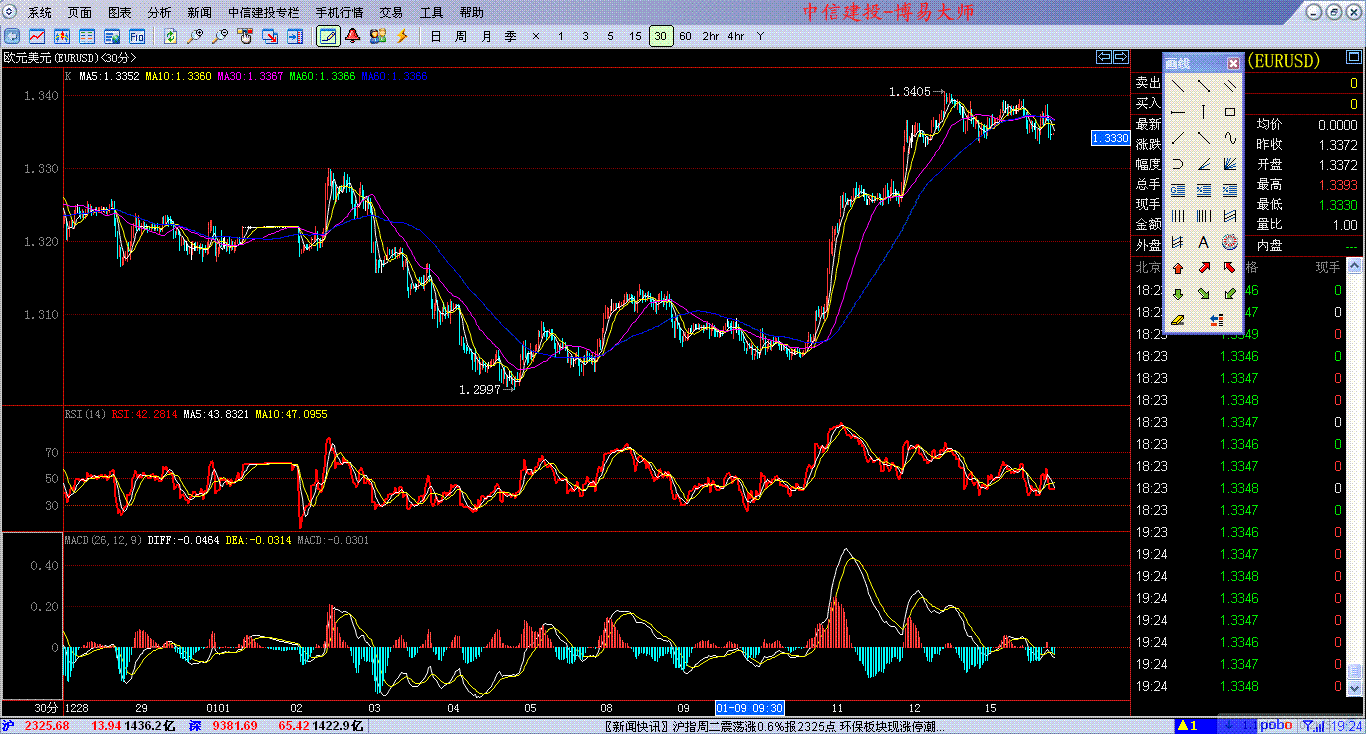Open the 分析 menu
1366x734 pixels.
tap(159, 13)
